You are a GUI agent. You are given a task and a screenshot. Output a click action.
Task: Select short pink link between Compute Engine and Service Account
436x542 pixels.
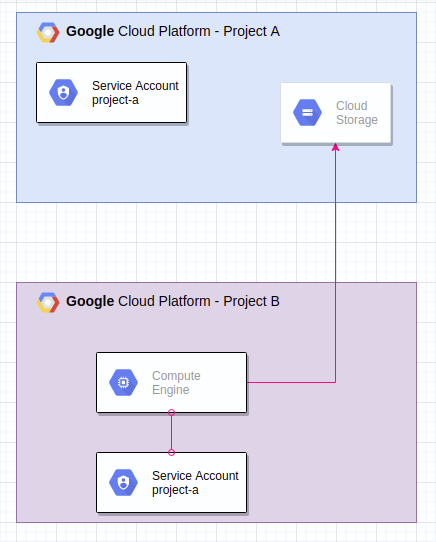click(x=171, y=432)
